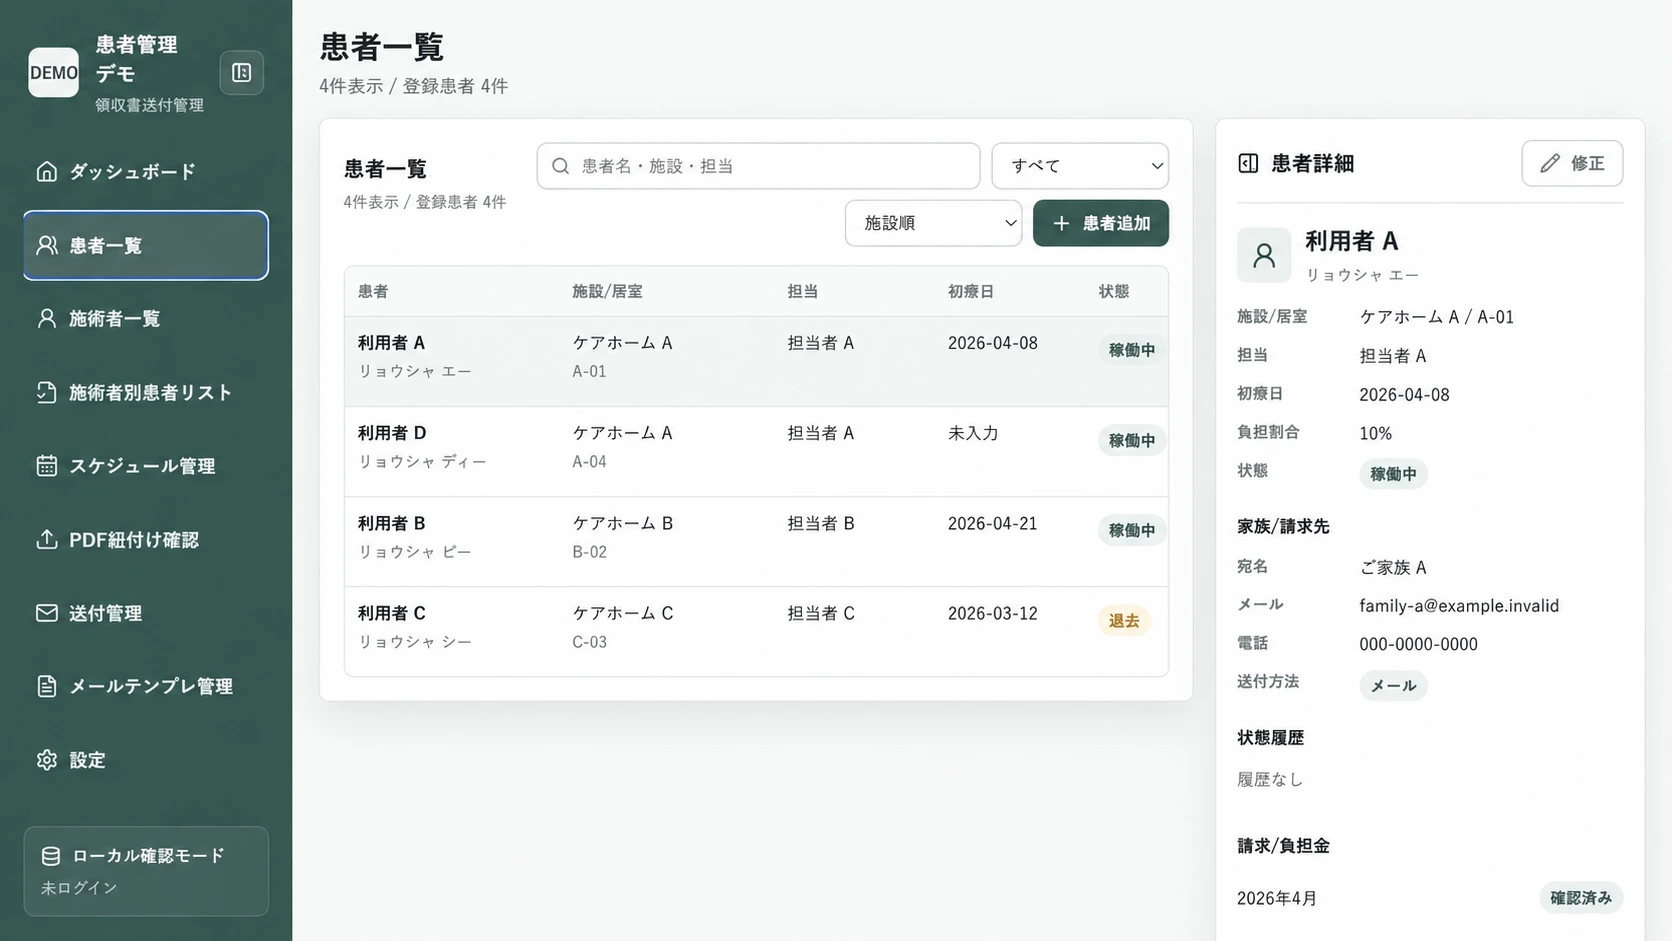This screenshot has height=941, width=1672.
Task: Click the 未入力 date cell
Action: pos(973,433)
